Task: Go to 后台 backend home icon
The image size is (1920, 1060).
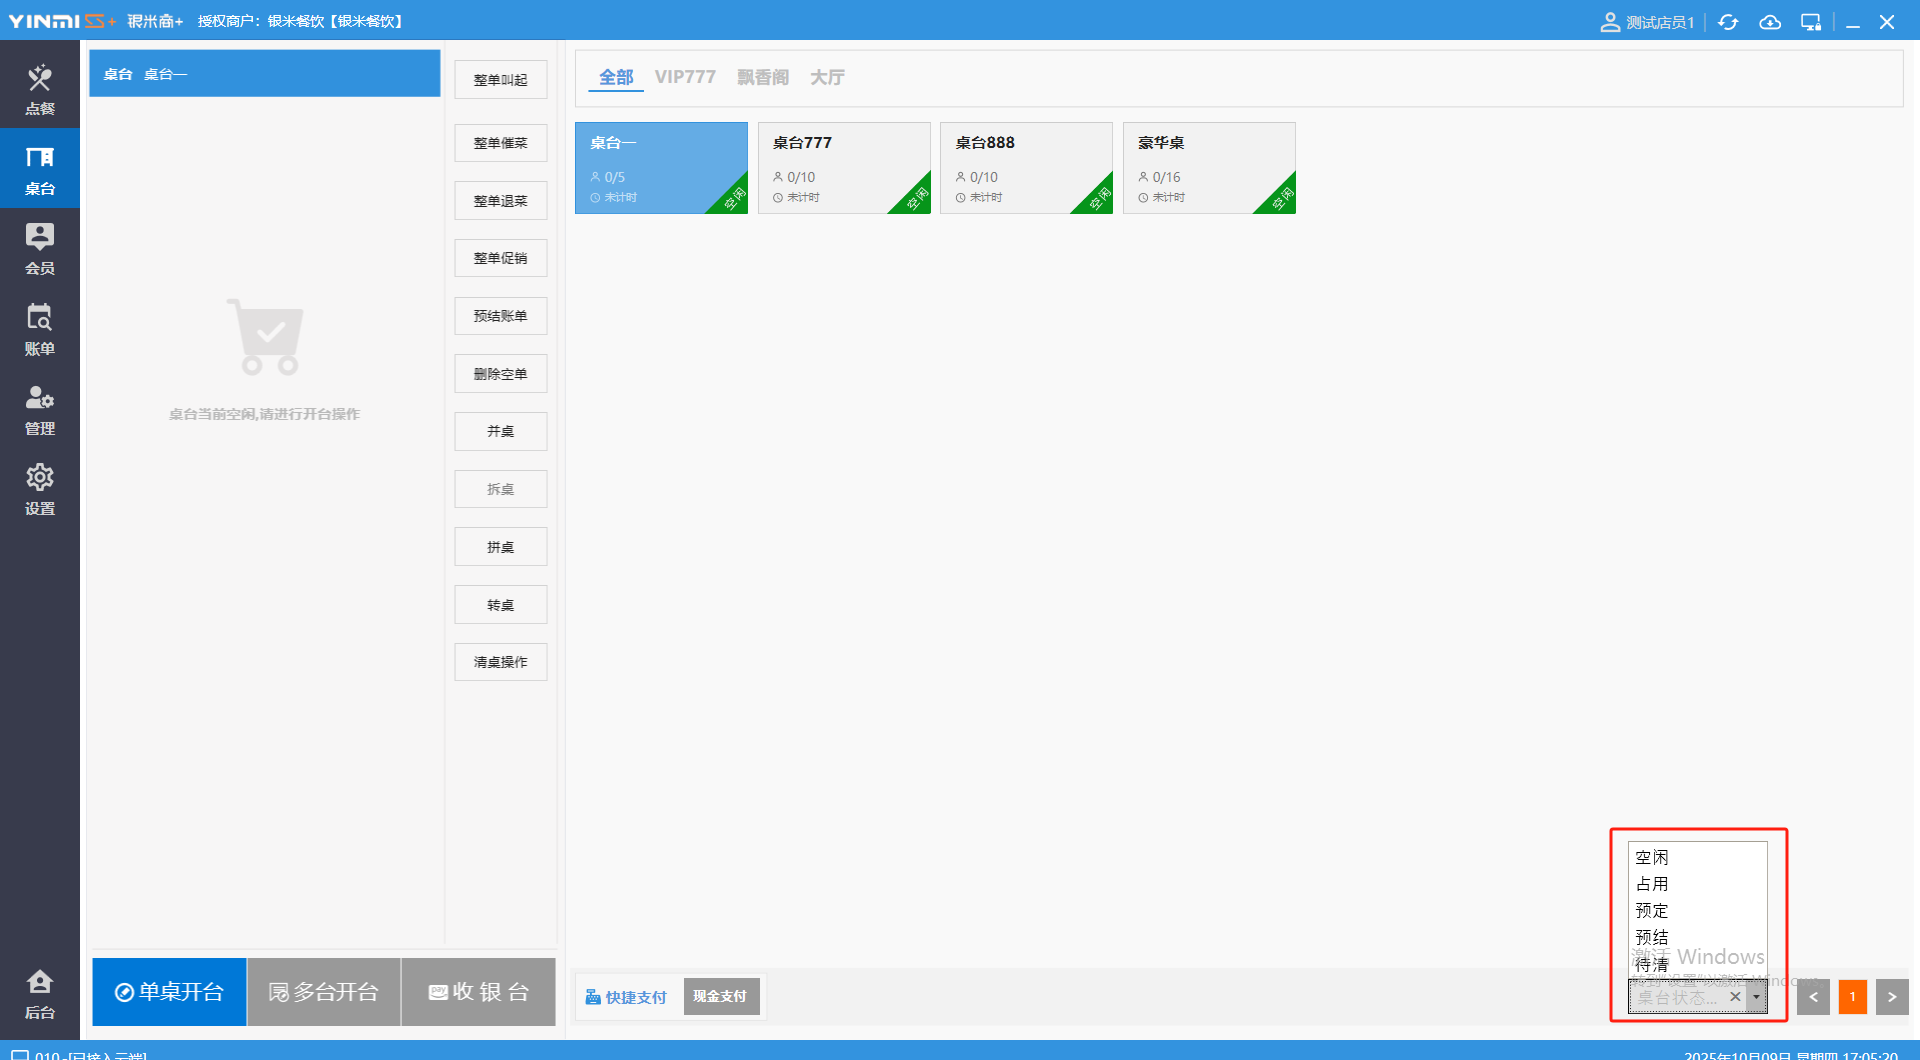Action: point(40,993)
